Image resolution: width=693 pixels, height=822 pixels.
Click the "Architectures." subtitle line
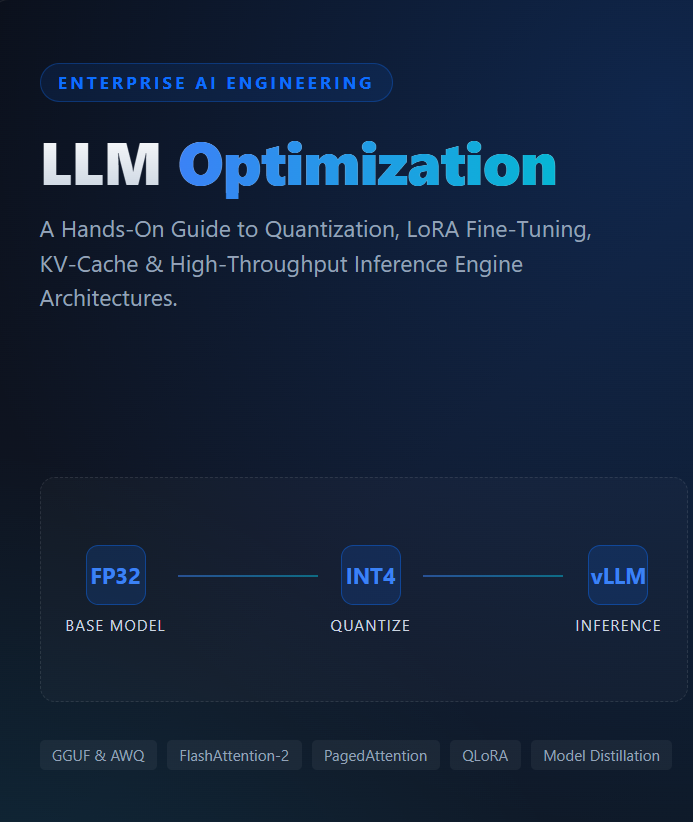[109, 298]
